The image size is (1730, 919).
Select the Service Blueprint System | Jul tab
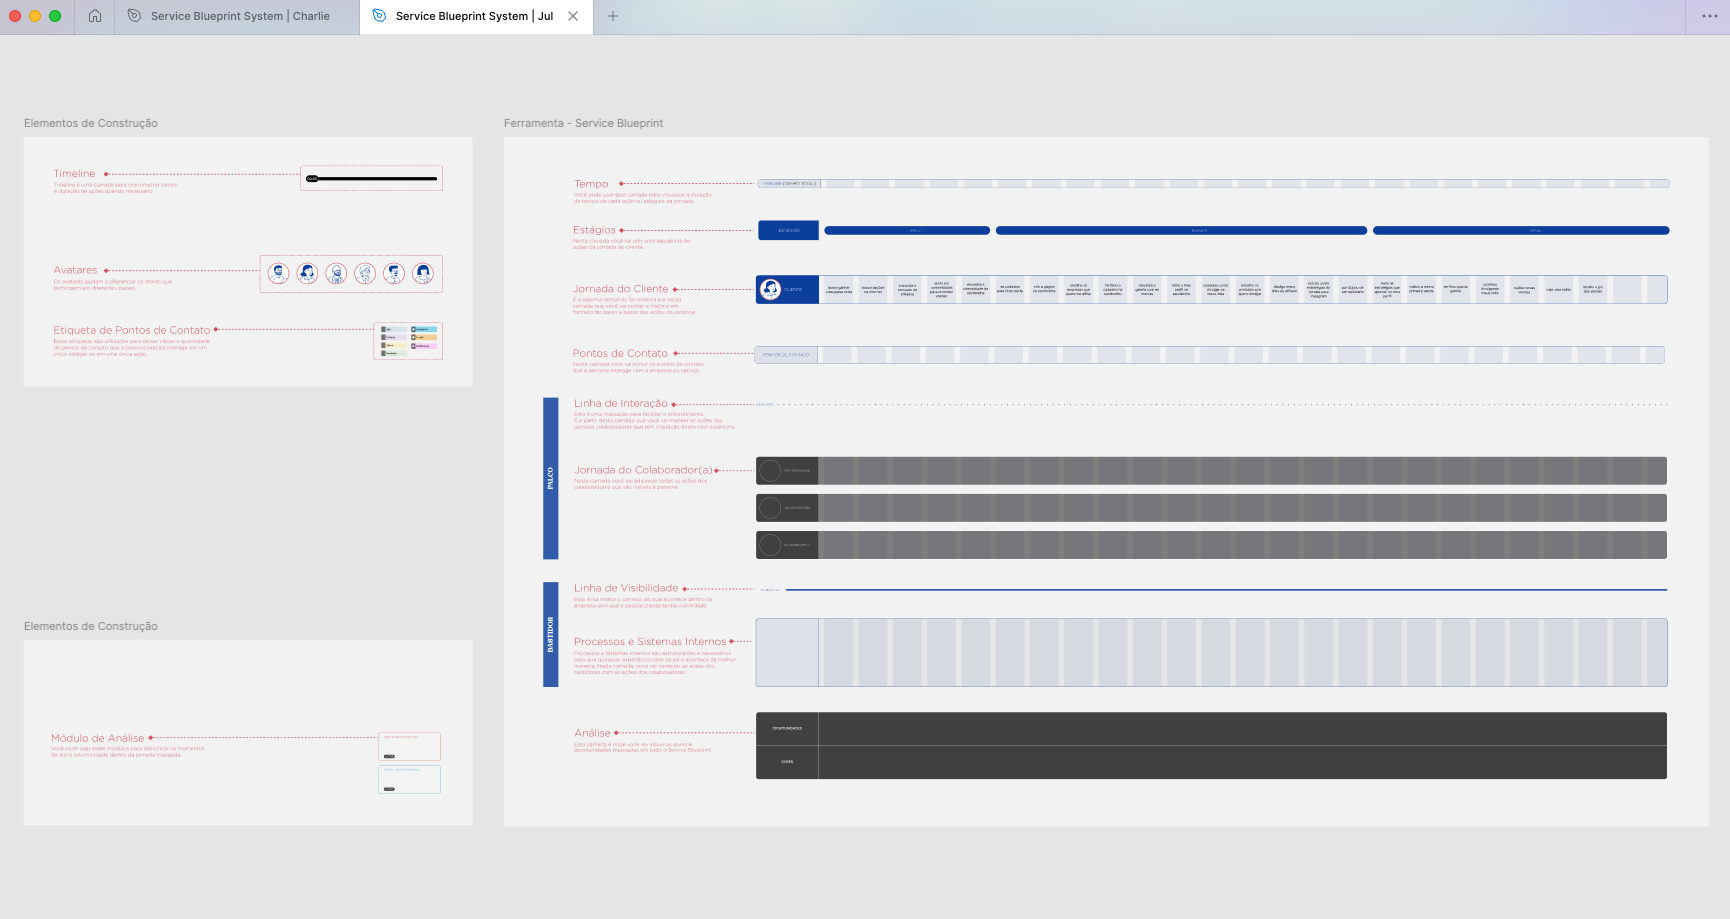point(475,17)
